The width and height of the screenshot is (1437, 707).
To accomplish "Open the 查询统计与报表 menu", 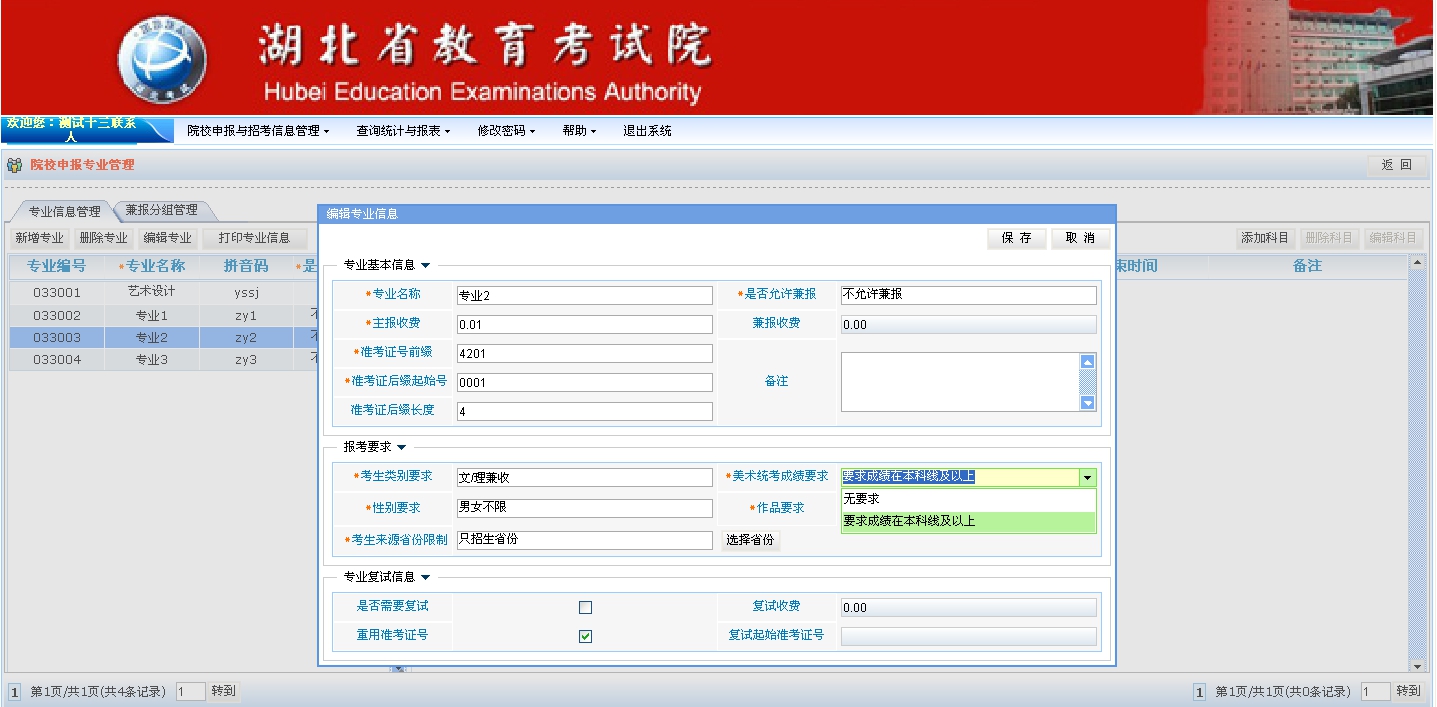I will coord(403,131).
